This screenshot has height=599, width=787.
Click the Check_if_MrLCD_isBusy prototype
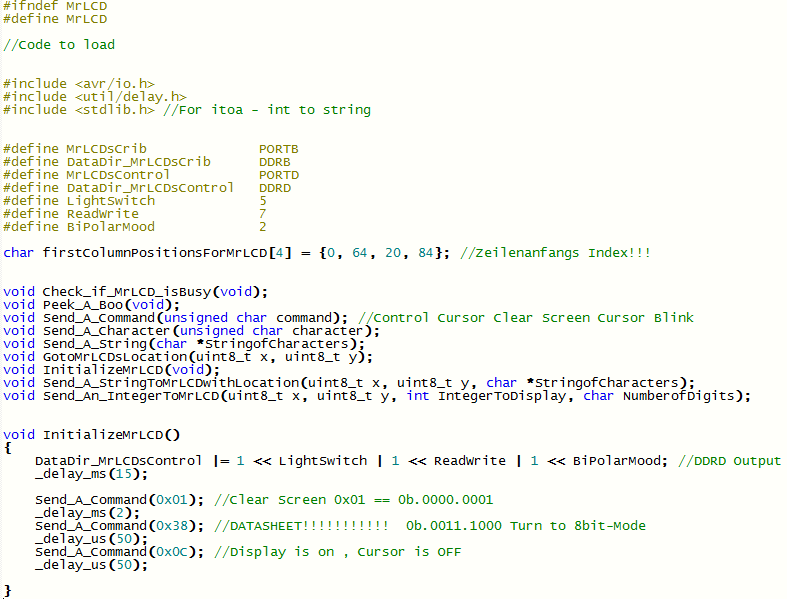coord(136,292)
